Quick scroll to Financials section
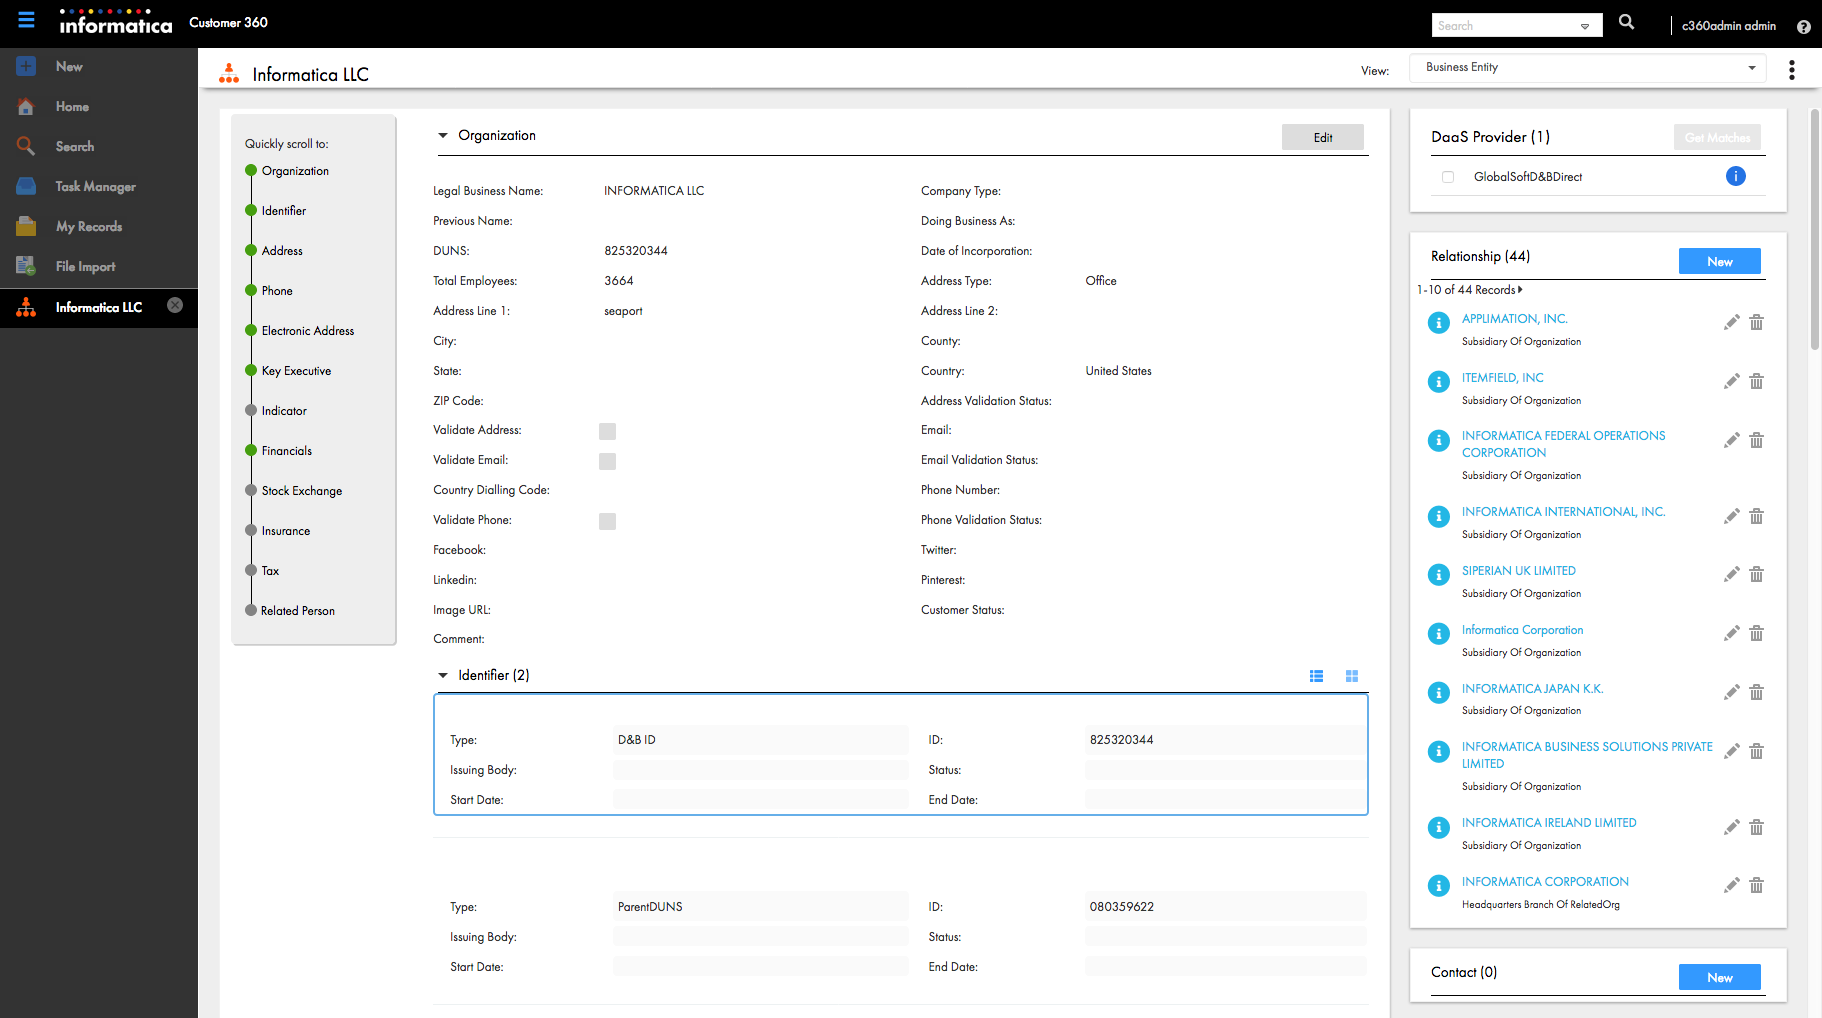1822x1018 pixels. click(287, 451)
